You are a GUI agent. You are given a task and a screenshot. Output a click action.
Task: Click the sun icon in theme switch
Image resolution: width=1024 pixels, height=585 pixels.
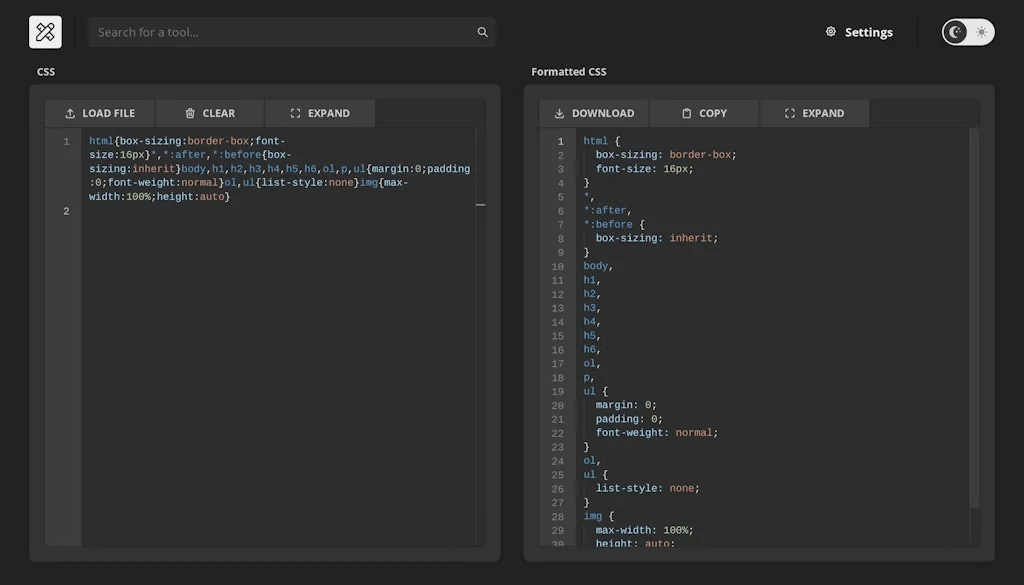981,32
